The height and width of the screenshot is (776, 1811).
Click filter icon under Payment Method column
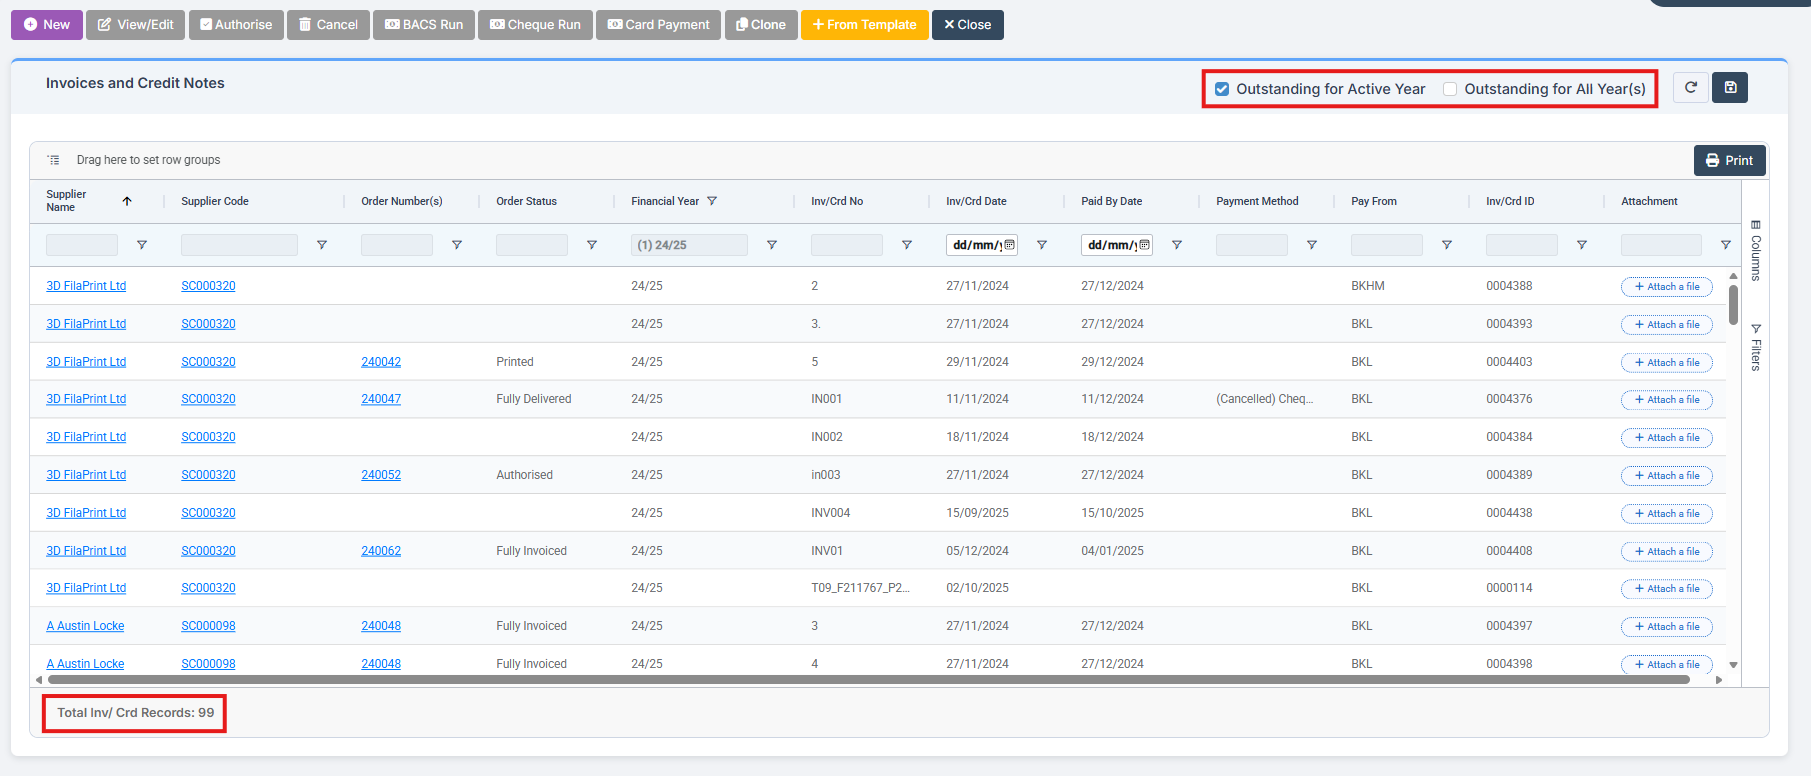pyautogui.click(x=1312, y=245)
